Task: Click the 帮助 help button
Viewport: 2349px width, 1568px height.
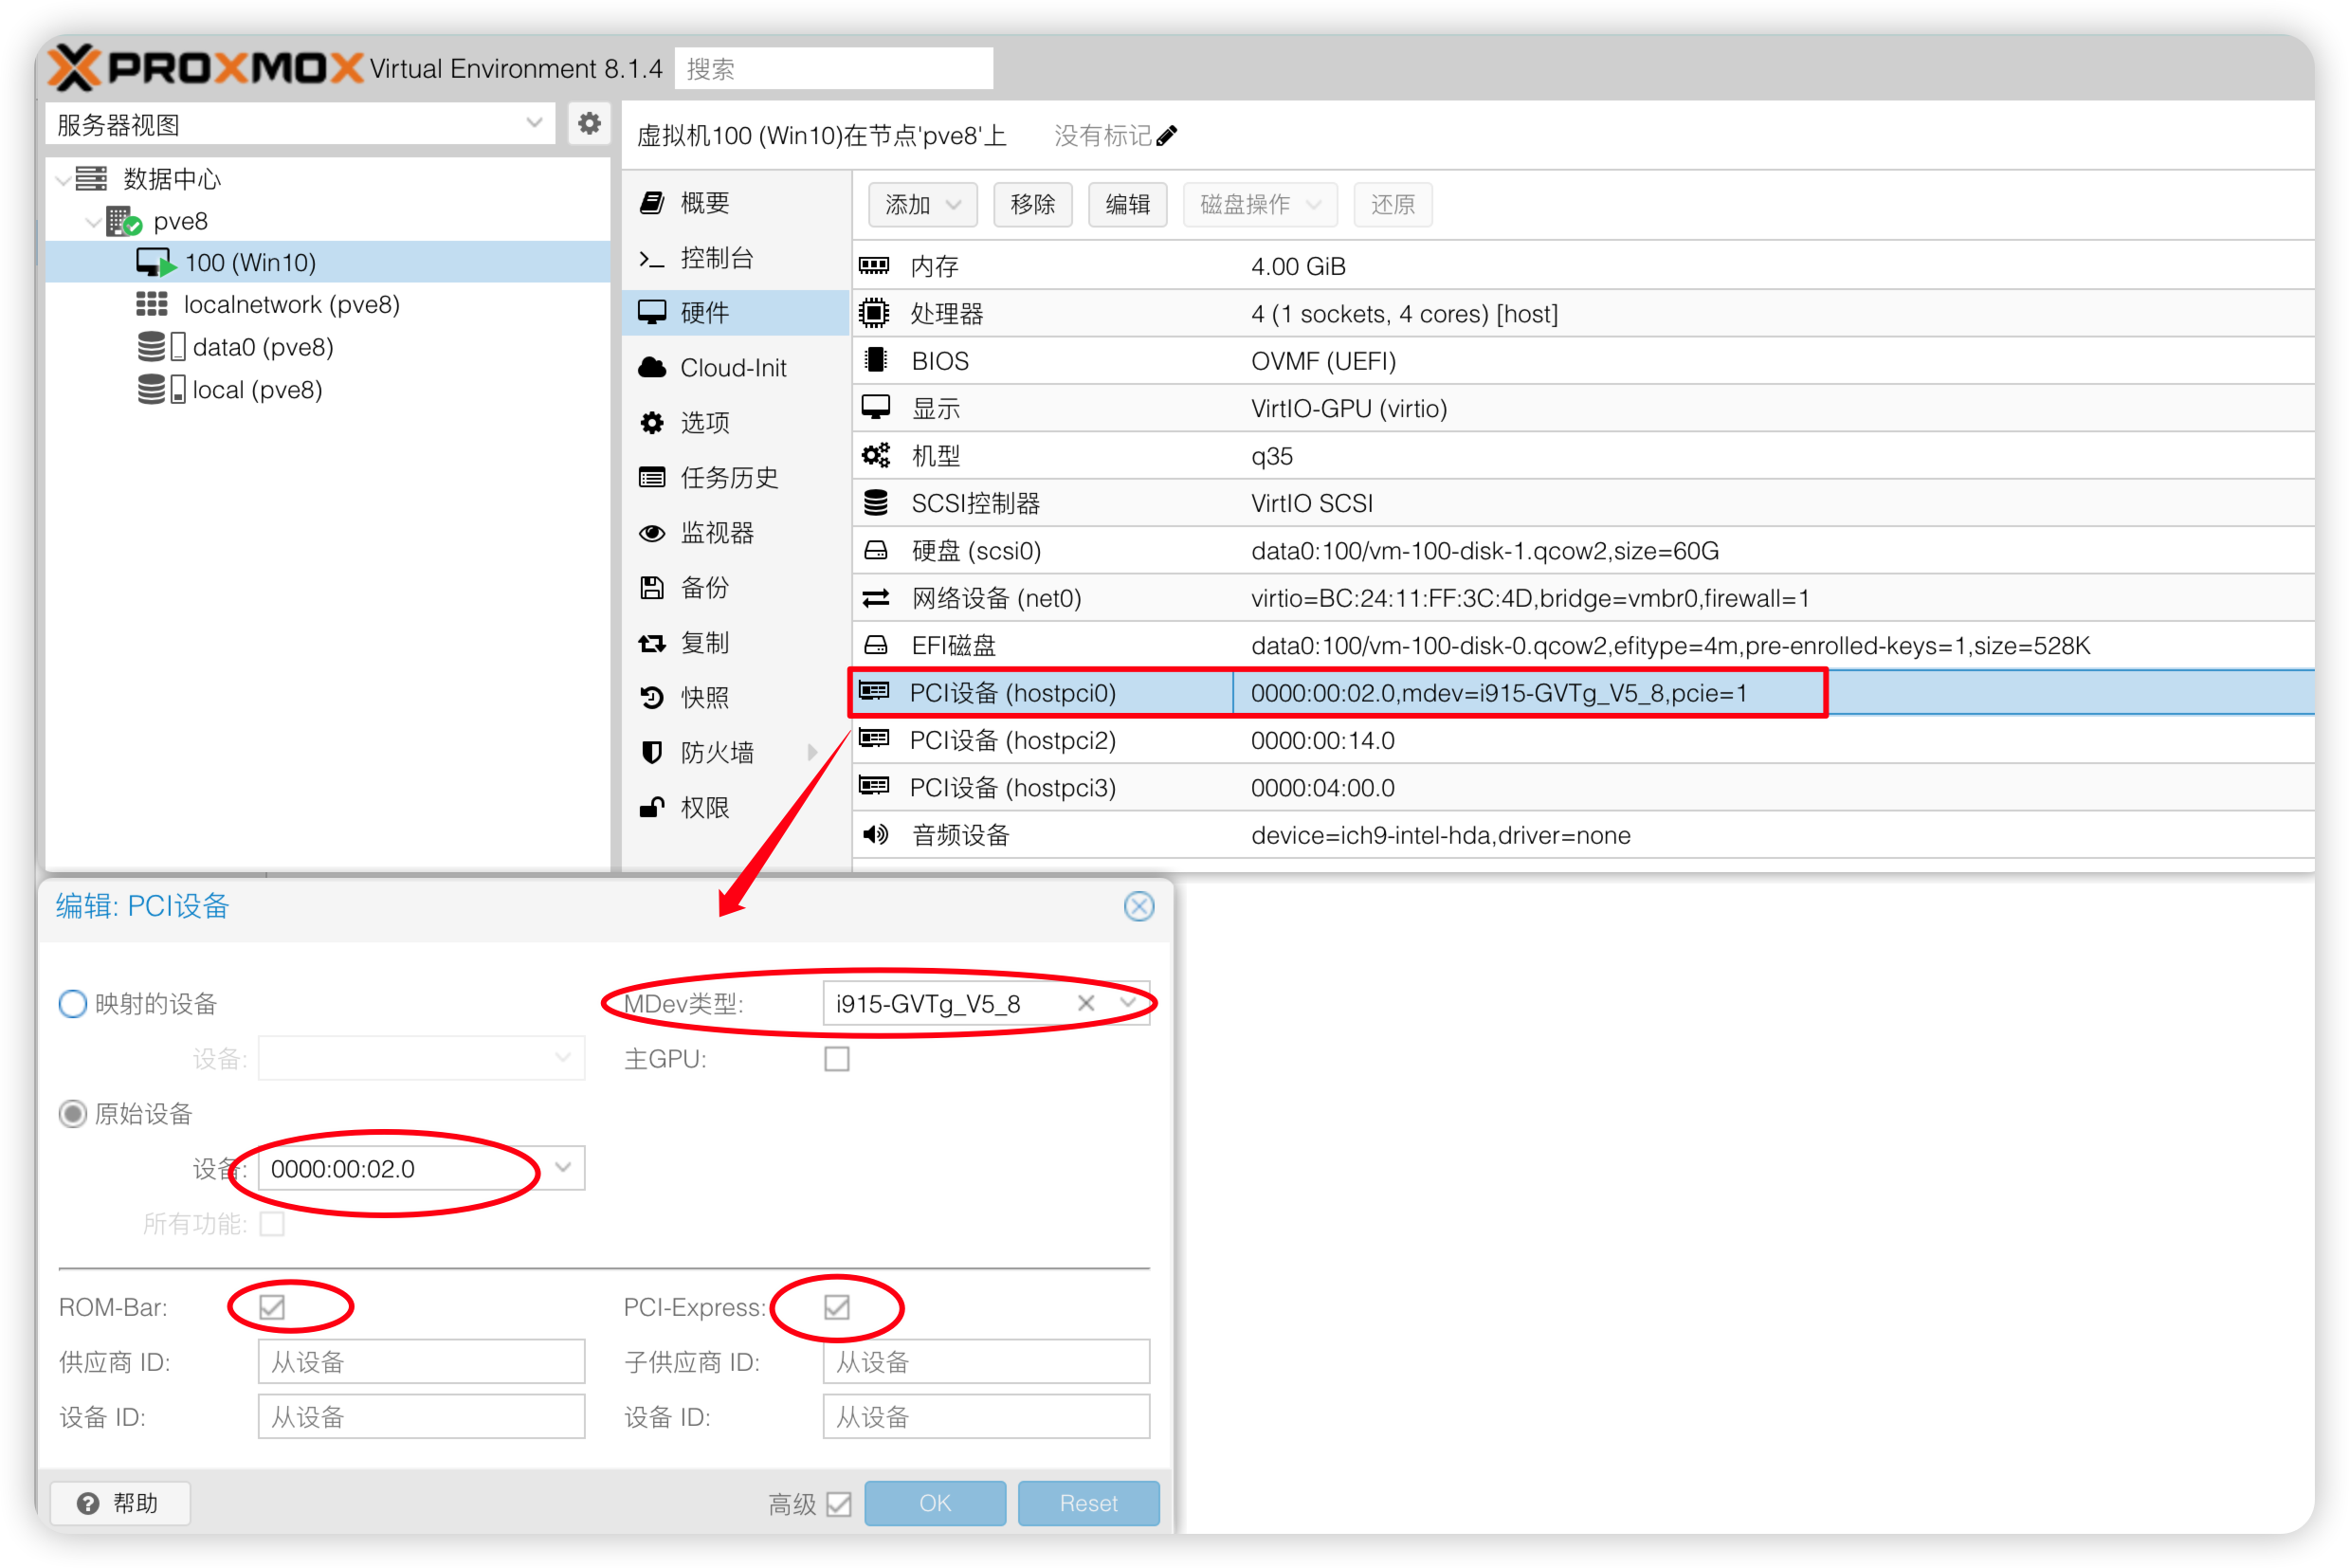Action: (x=119, y=1503)
